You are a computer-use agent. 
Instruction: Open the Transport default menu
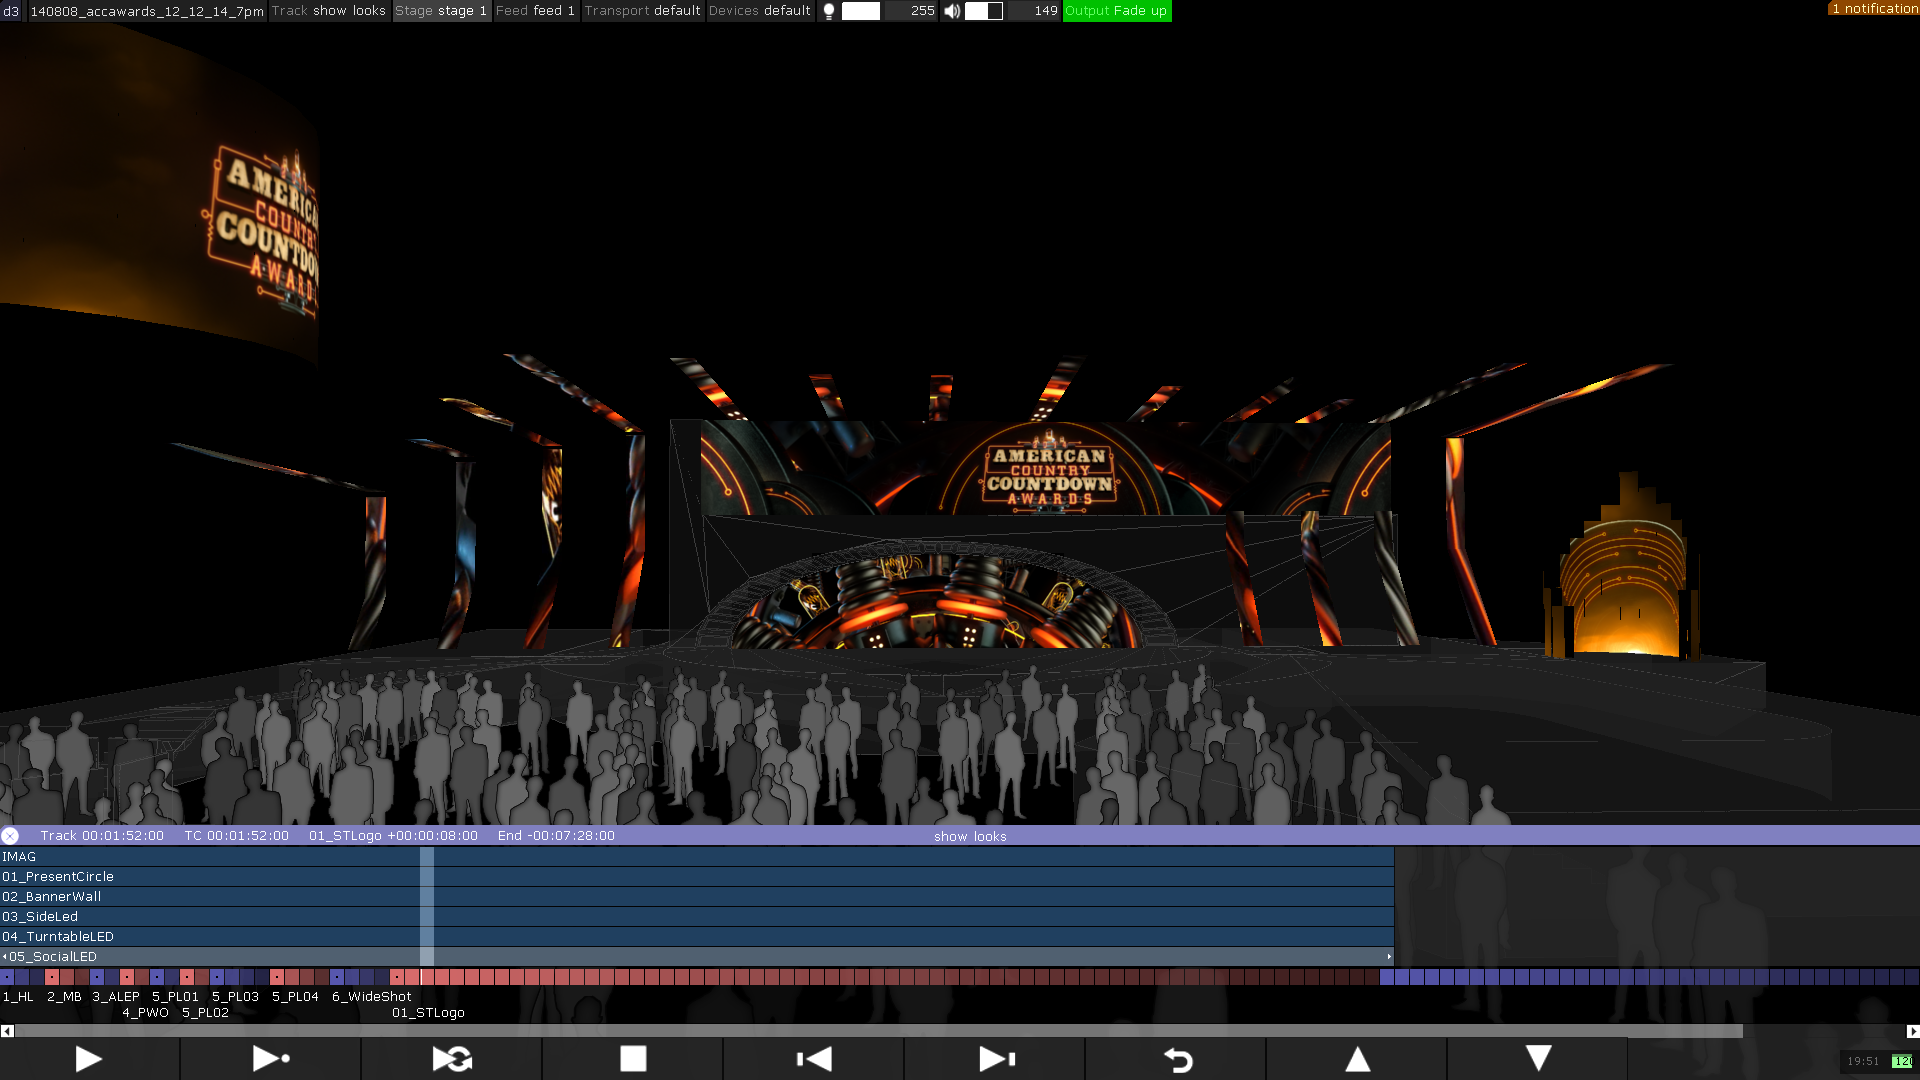pyautogui.click(x=642, y=11)
